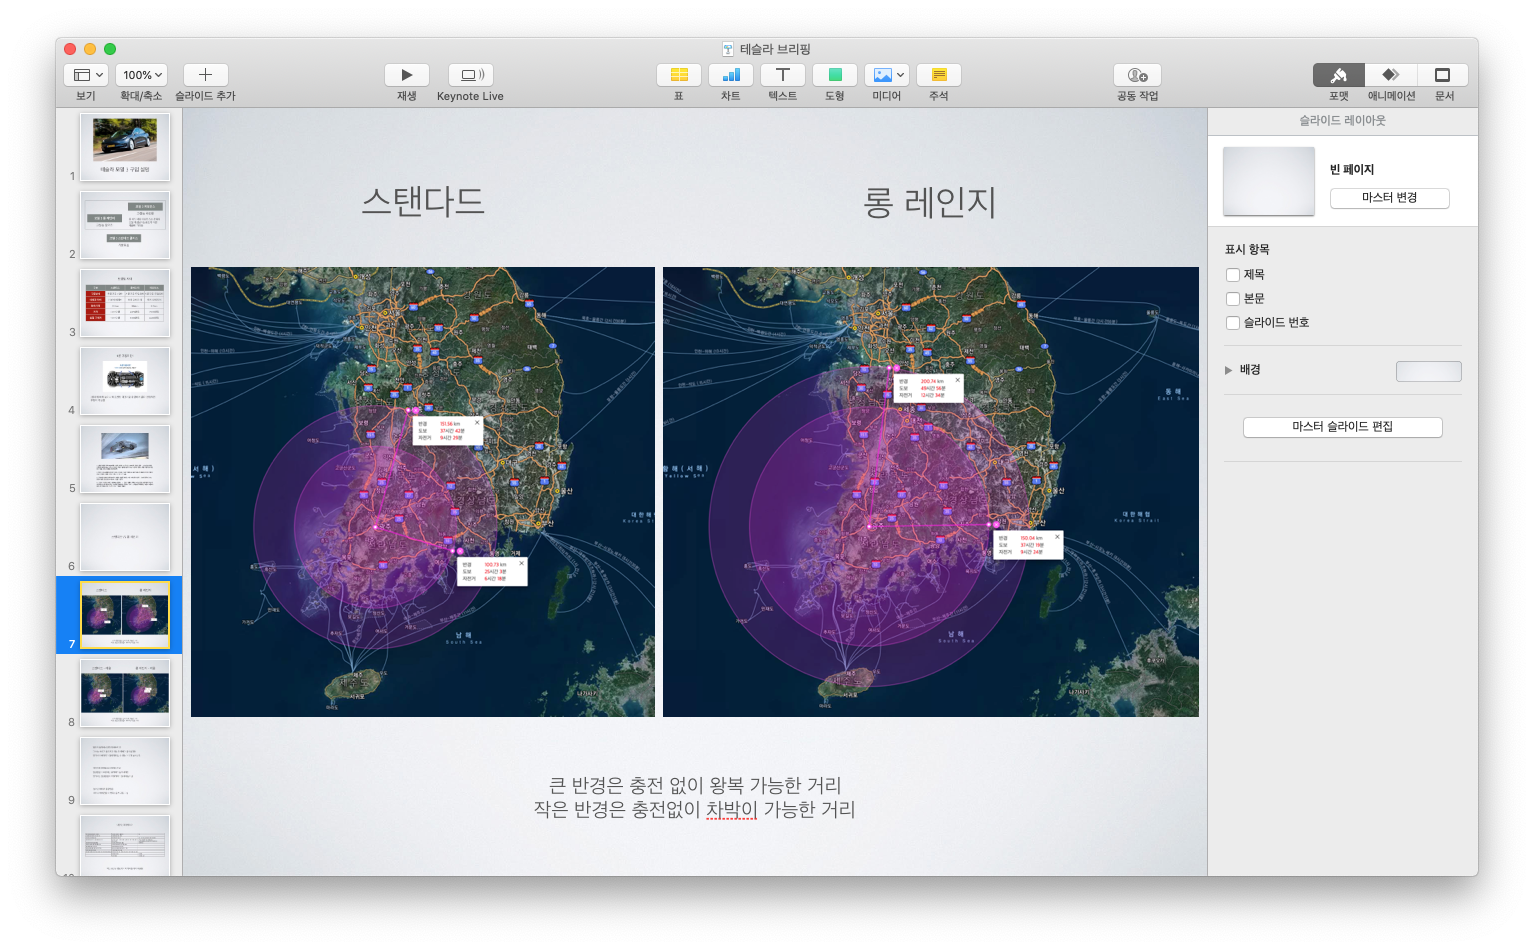Click the 슬라이드 레이아웃 panel header

pyautogui.click(x=1343, y=120)
